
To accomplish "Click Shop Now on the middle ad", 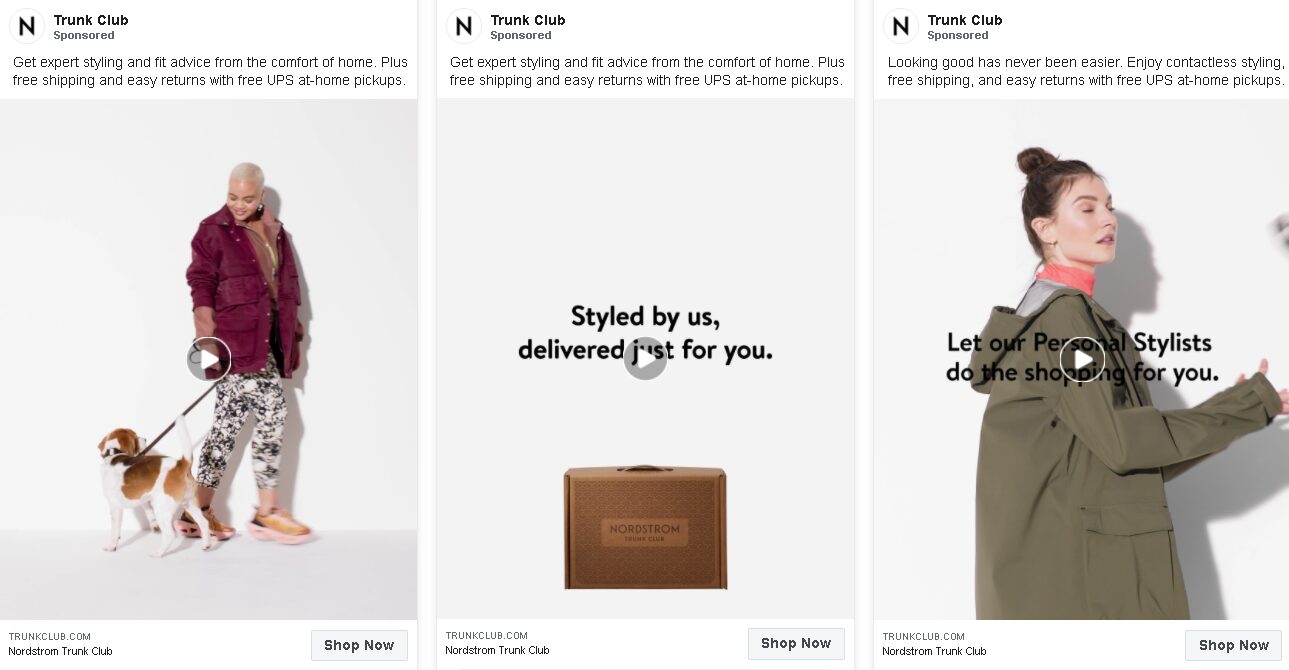I will [x=796, y=643].
